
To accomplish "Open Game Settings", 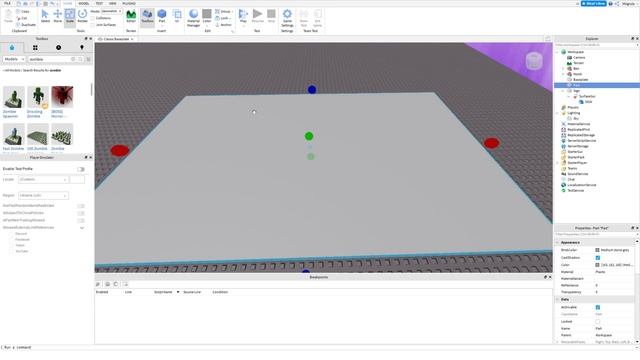I will [287, 18].
